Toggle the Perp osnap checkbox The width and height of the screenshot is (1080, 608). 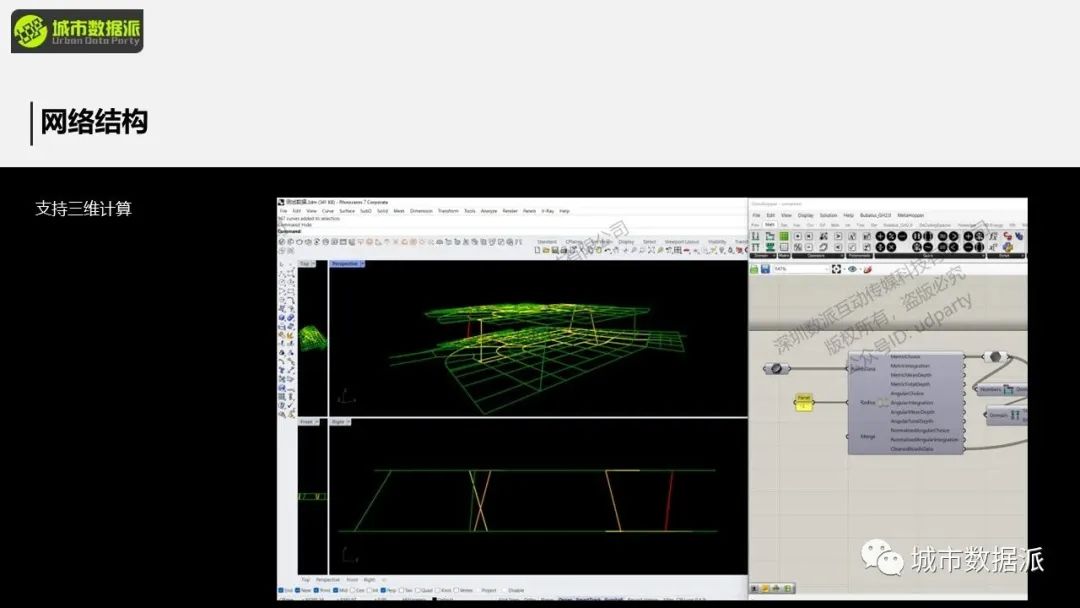tap(382, 590)
